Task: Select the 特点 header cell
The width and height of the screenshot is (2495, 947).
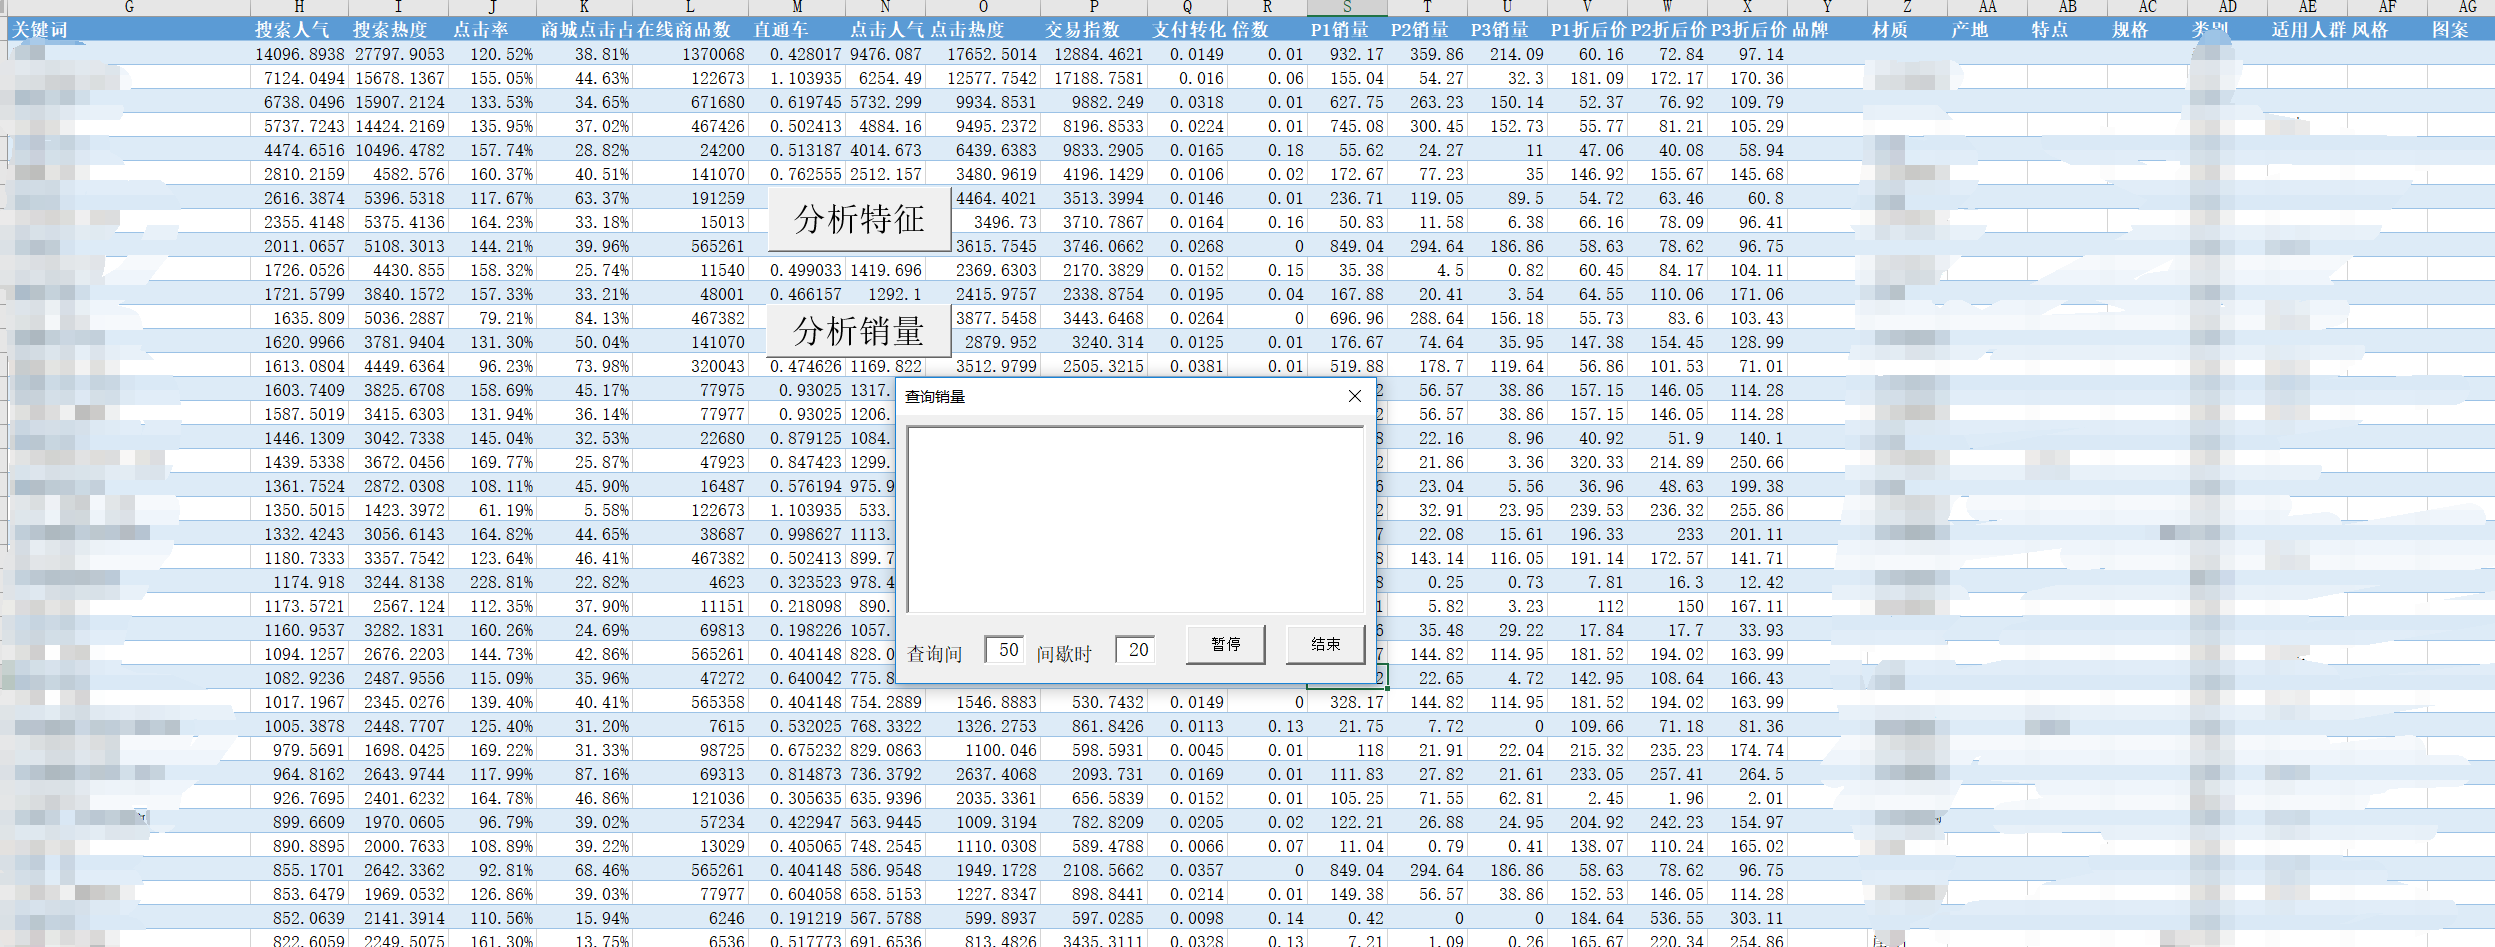Action: (2067, 30)
